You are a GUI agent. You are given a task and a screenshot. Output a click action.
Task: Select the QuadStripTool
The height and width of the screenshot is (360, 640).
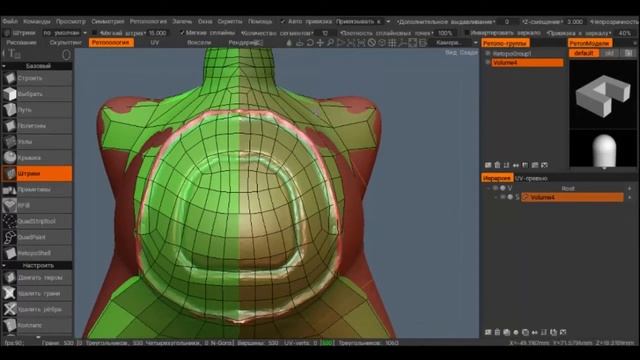click(x=37, y=221)
